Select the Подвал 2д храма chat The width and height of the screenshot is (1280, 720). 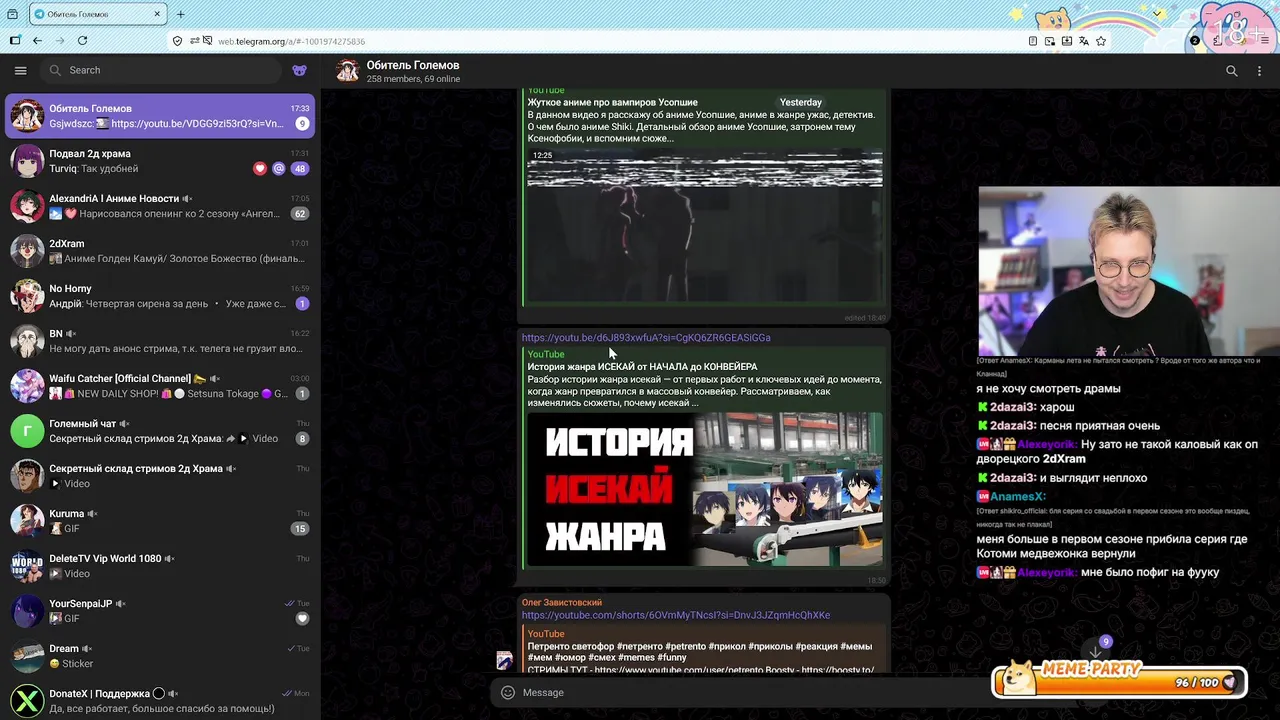click(x=160, y=161)
